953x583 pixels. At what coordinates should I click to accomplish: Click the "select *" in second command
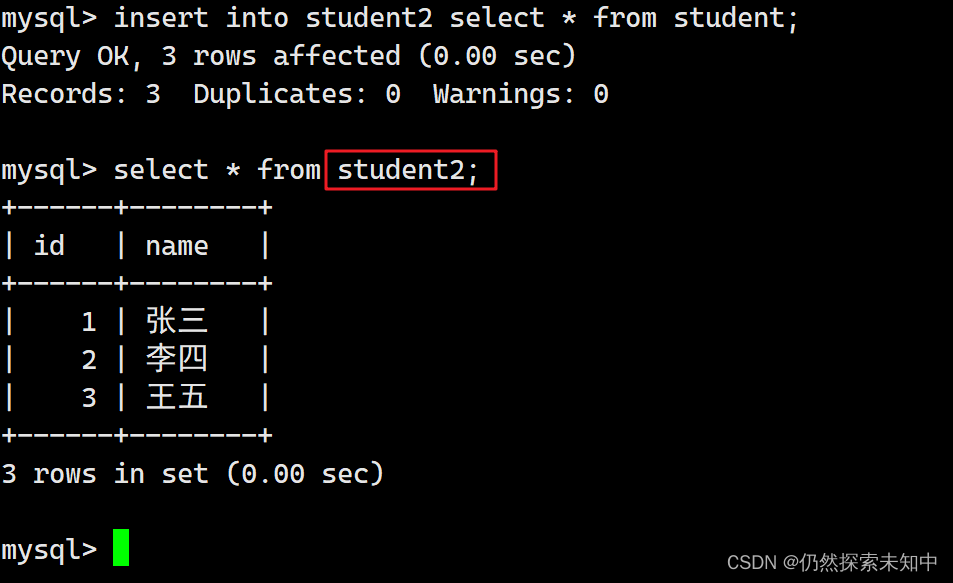(x=177, y=170)
